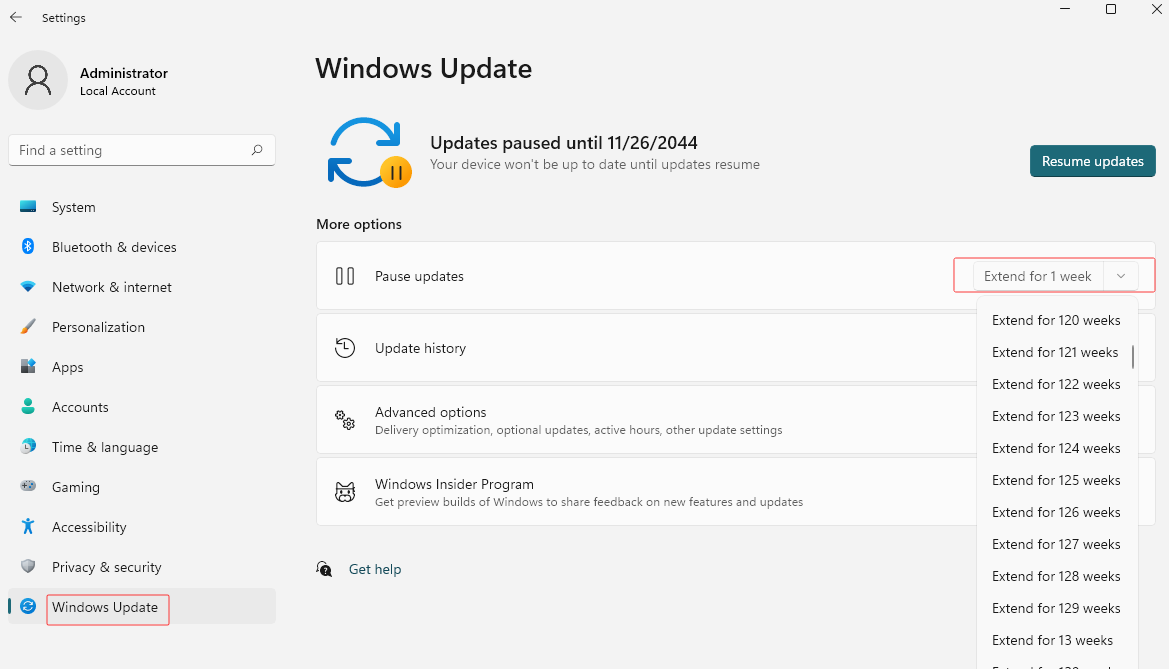Viewport: 1169px width, 669px height.
Task: Open Bluetooth & devices settings
Action: coord(142,247)
